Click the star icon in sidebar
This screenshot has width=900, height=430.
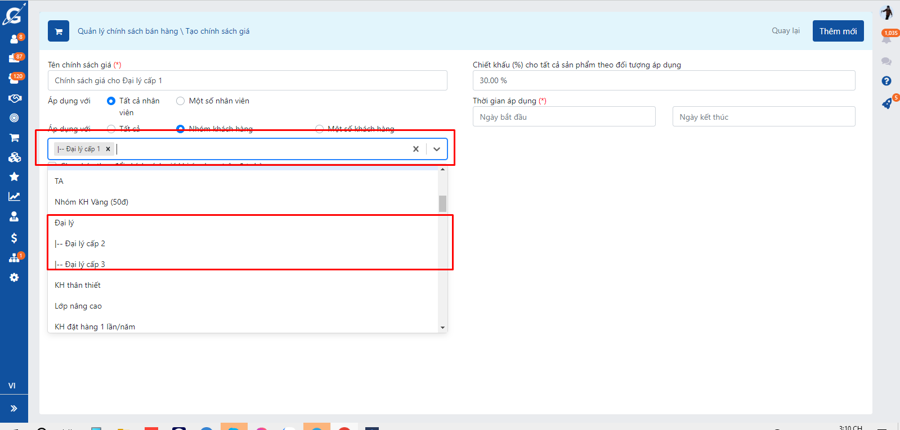click(14, 177)
